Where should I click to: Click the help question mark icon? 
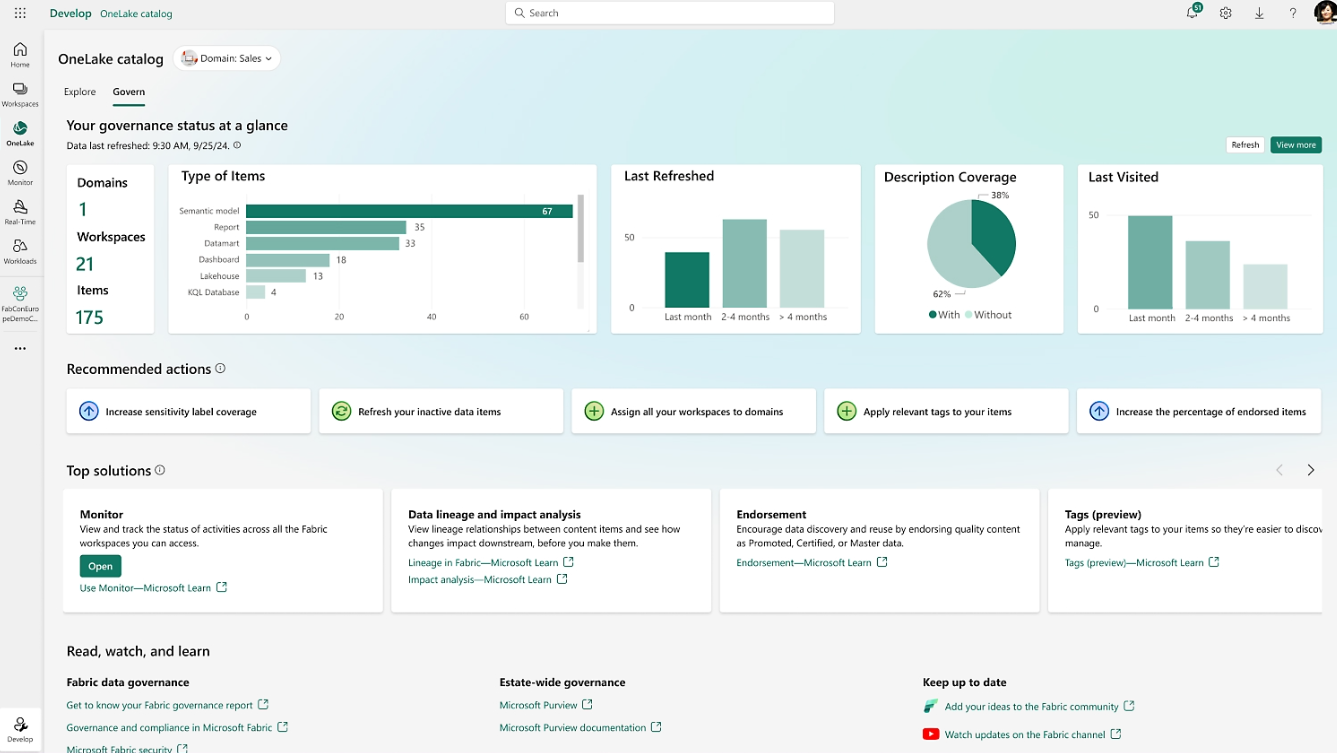click(1292, 13)
